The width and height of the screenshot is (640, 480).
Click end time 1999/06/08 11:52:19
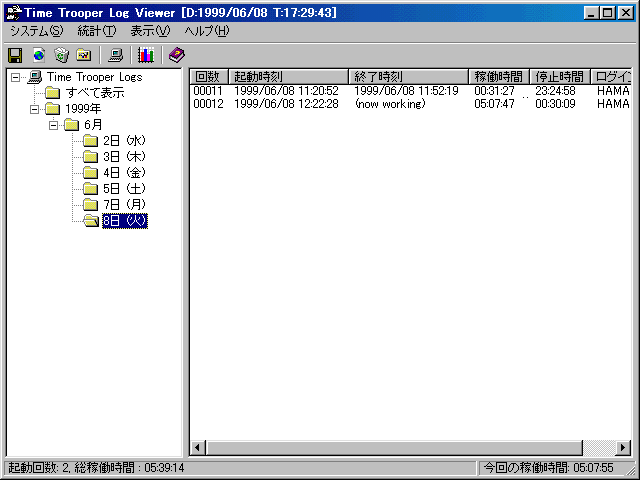[x=406, y=91]
